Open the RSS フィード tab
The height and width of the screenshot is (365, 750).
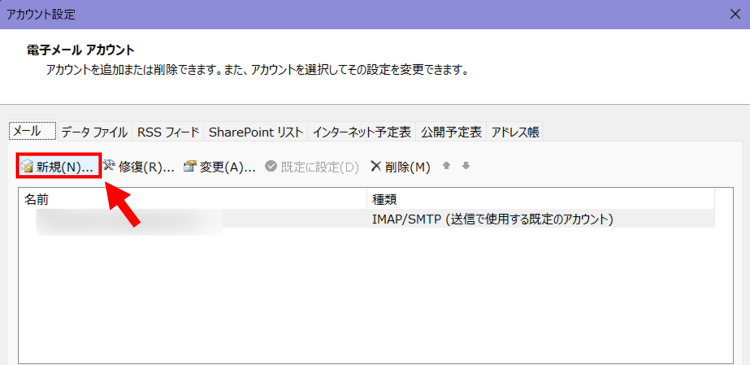pos(168,132)
